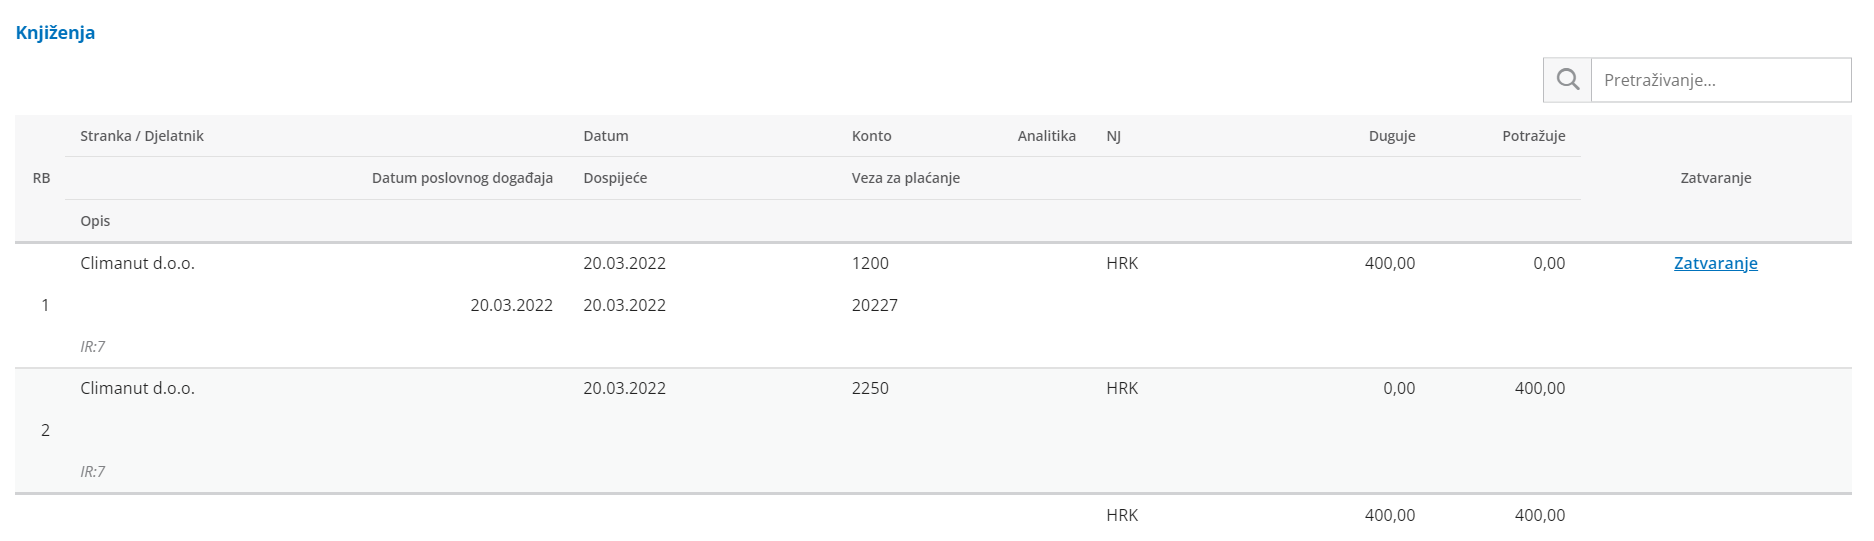The image size is (1874, 541).
Task: Click konto 1200 in row 1
Action: click(x=870, y=263)
